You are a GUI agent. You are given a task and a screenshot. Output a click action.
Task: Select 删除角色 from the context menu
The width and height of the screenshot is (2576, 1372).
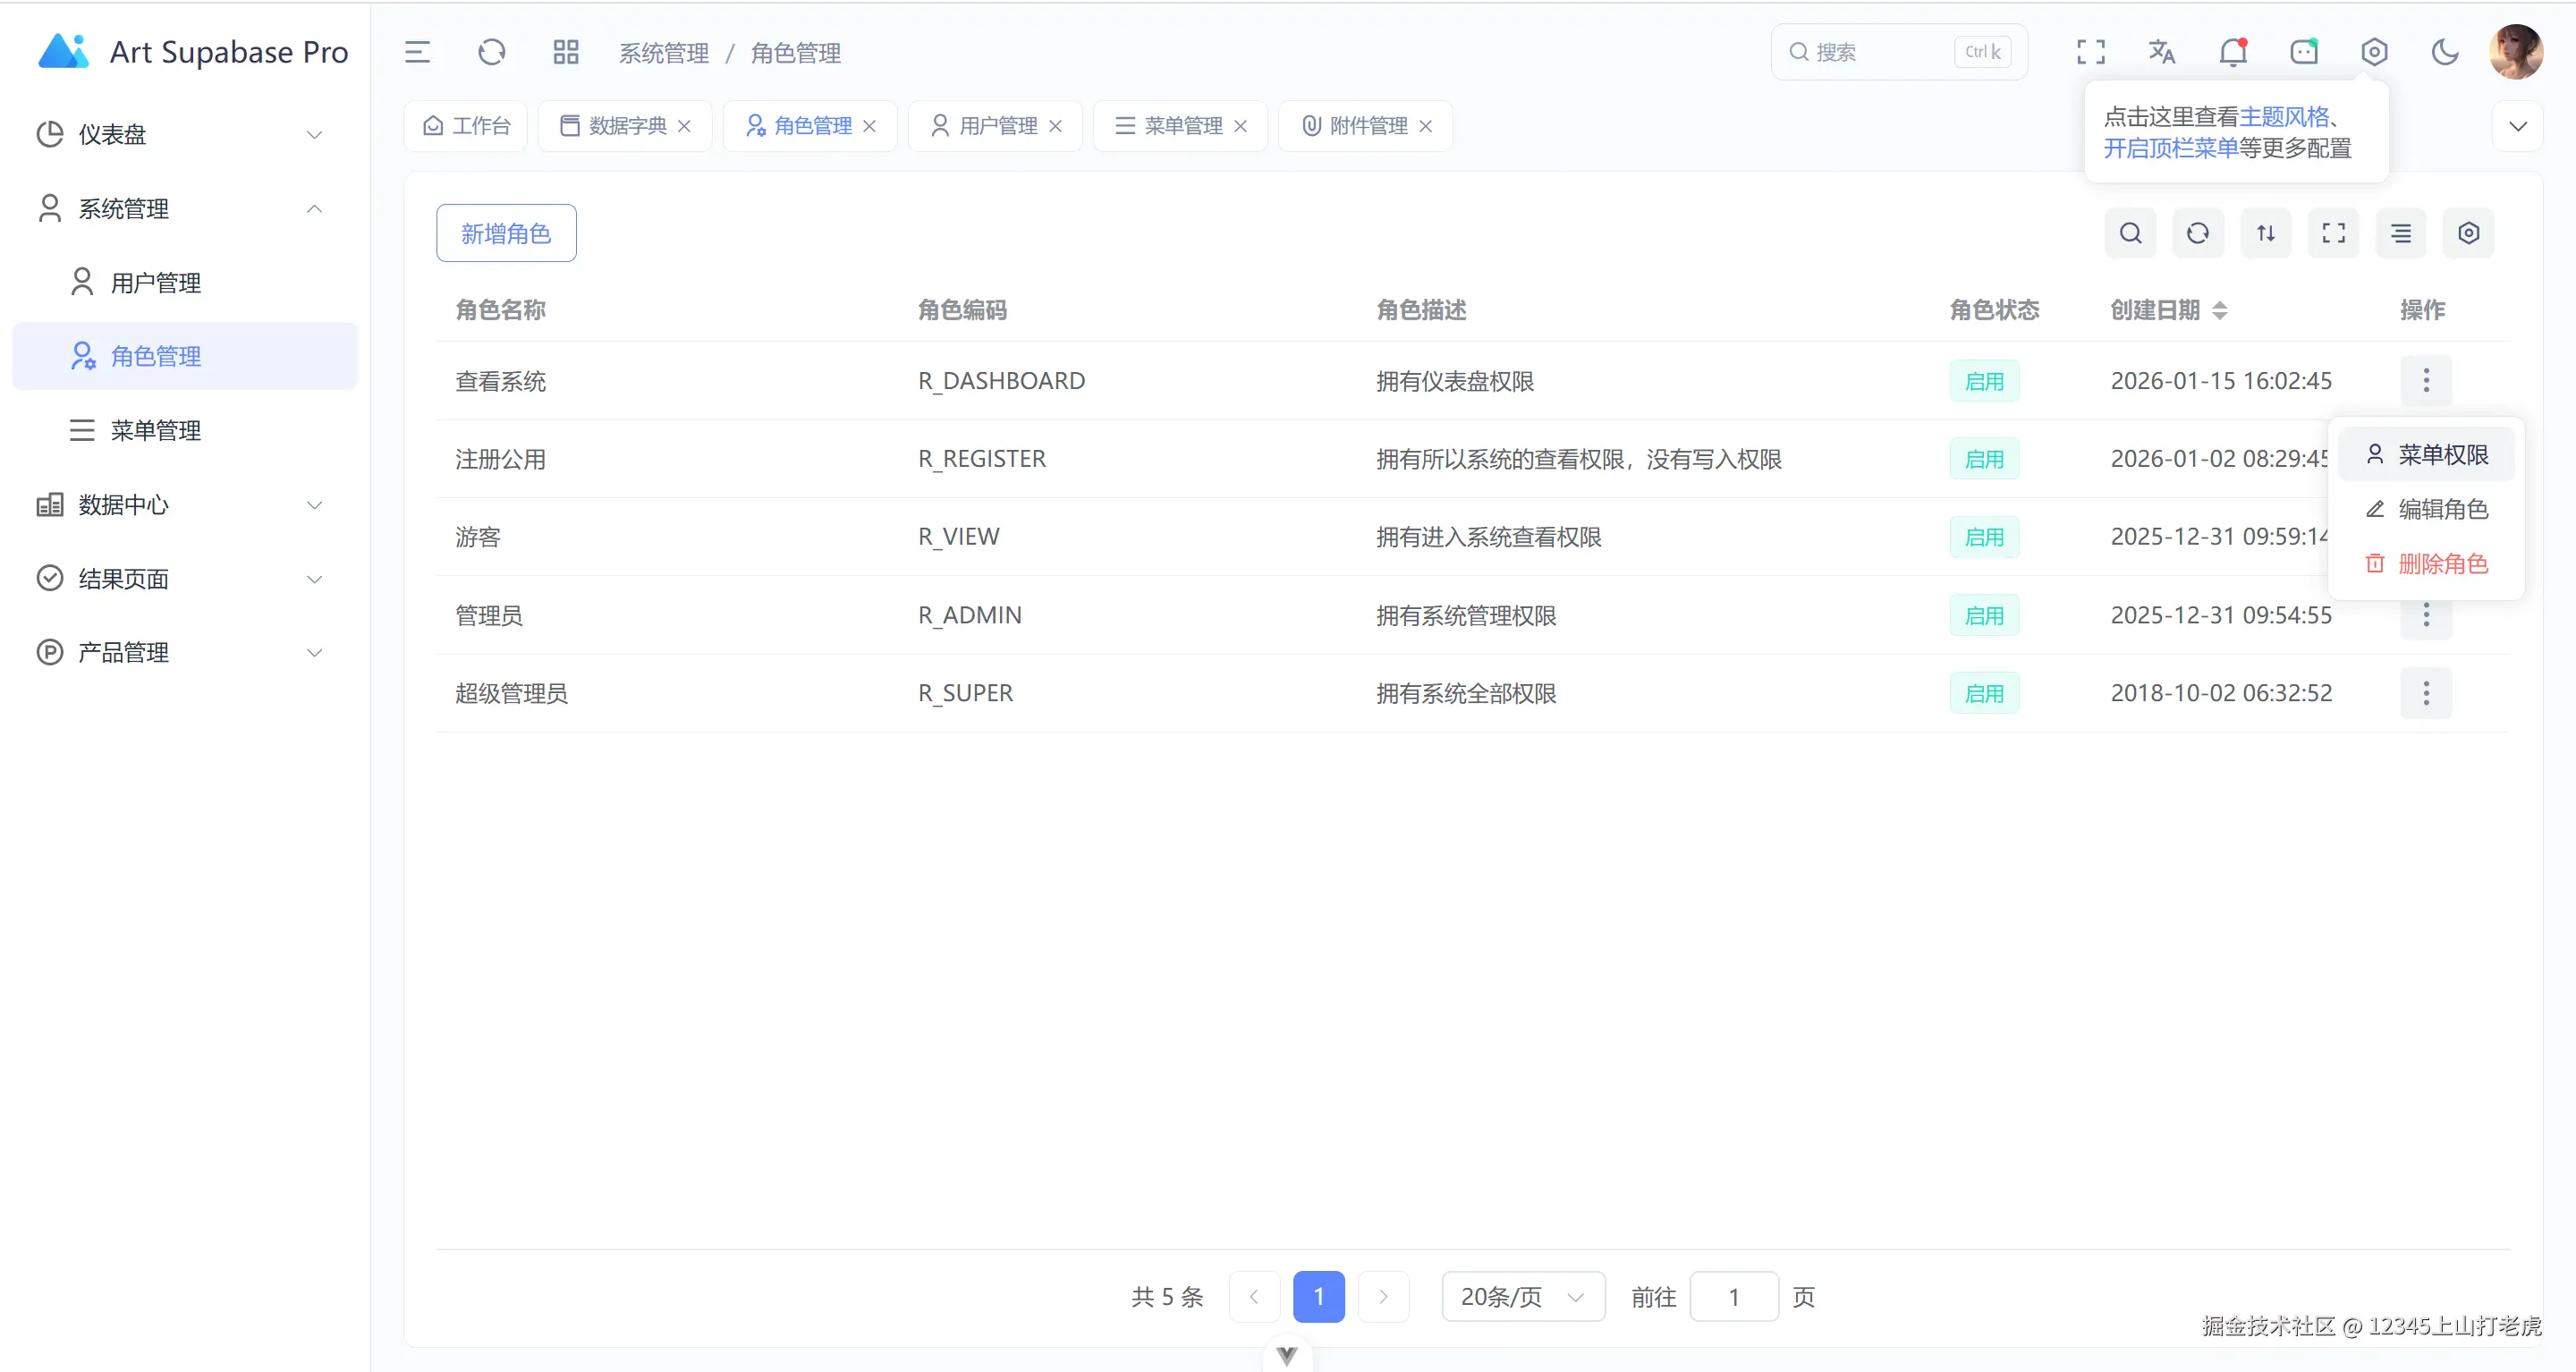pyautogui.click(x=2444, y=563)
